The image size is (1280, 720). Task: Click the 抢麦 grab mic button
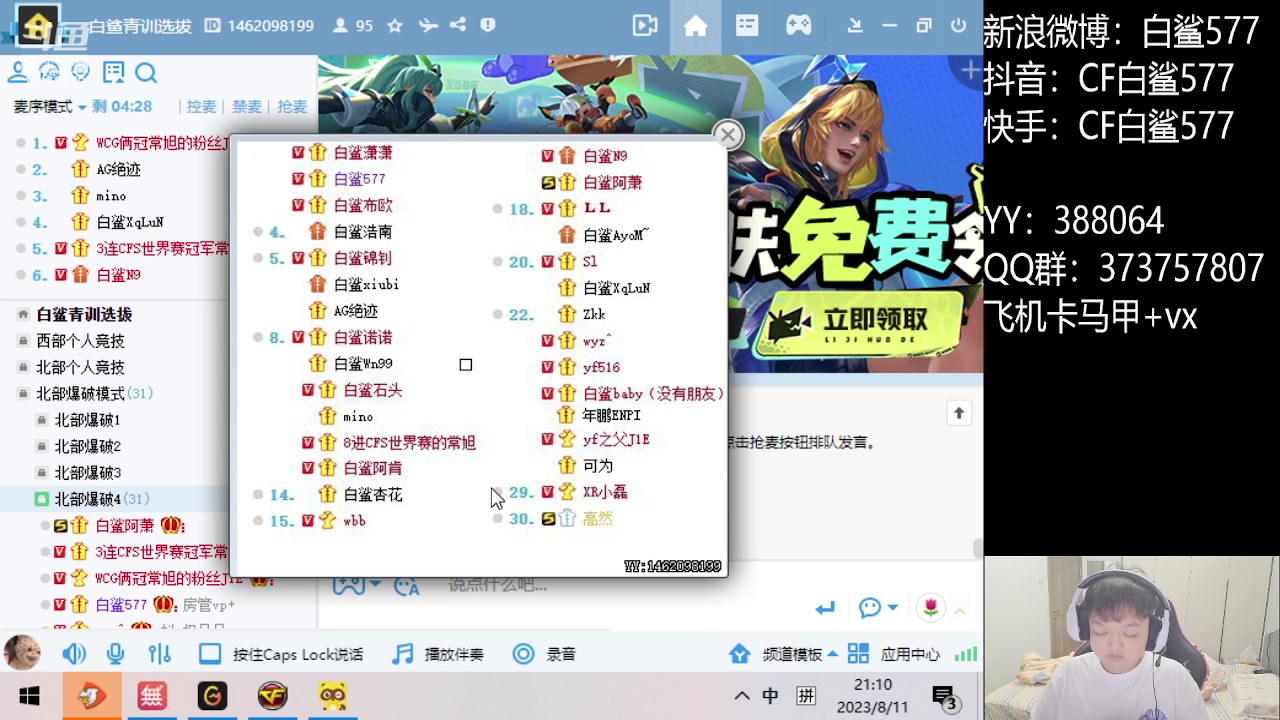(x=292, y=107)
